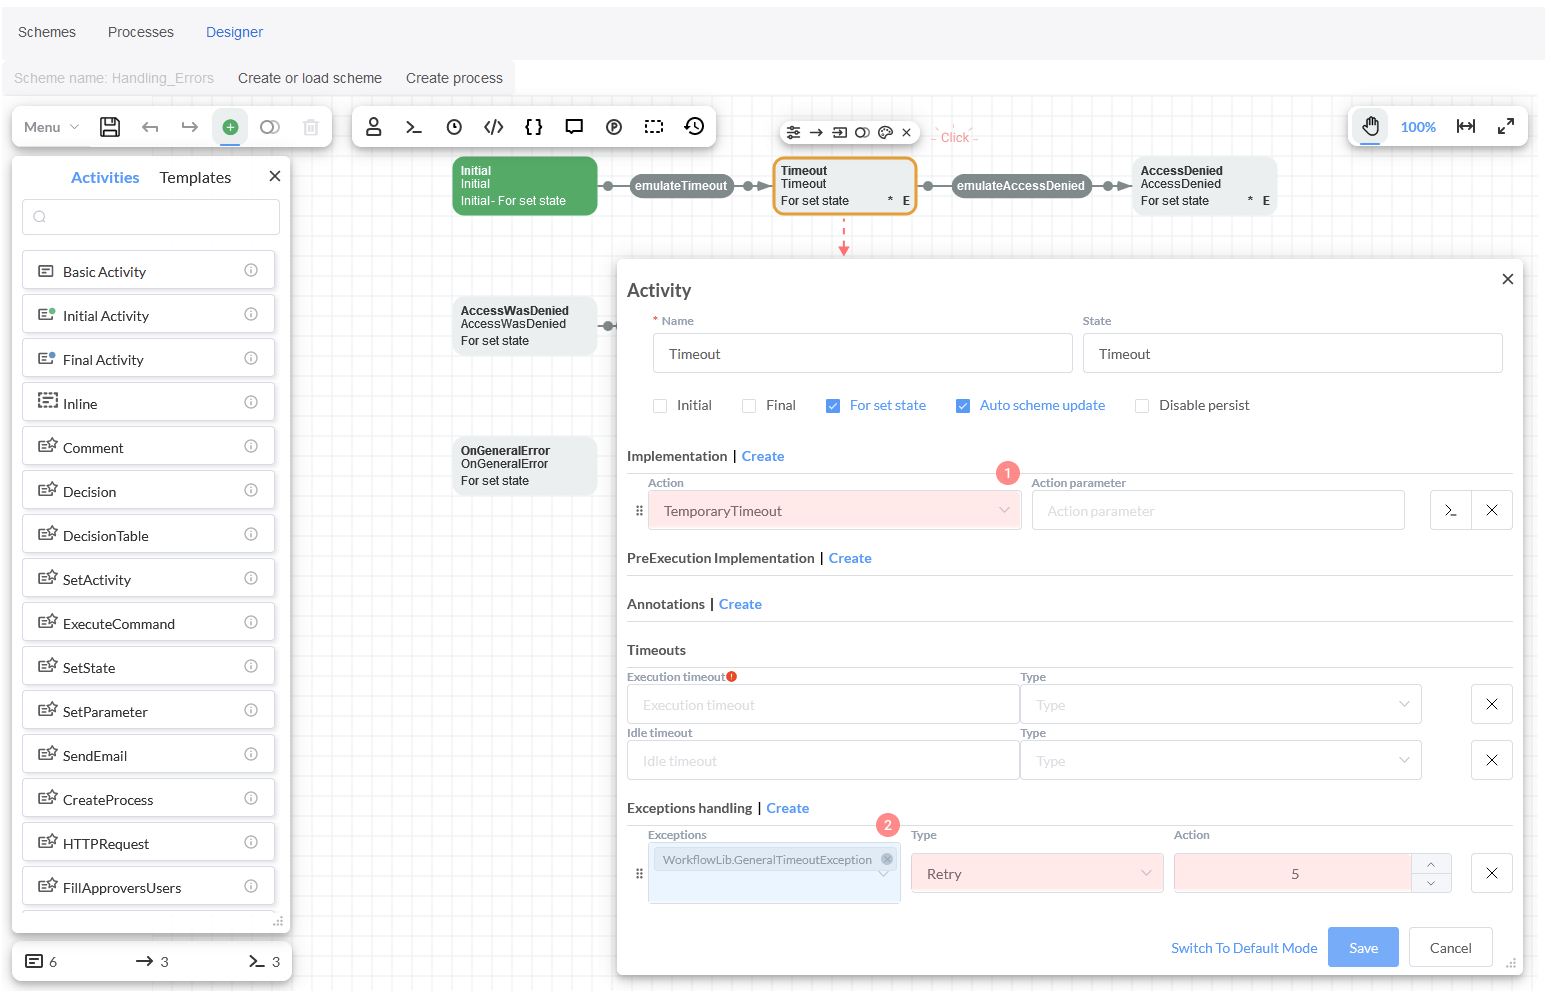
Task: Open the Actors (person) toolbar icon
Action: pos(373,126)
